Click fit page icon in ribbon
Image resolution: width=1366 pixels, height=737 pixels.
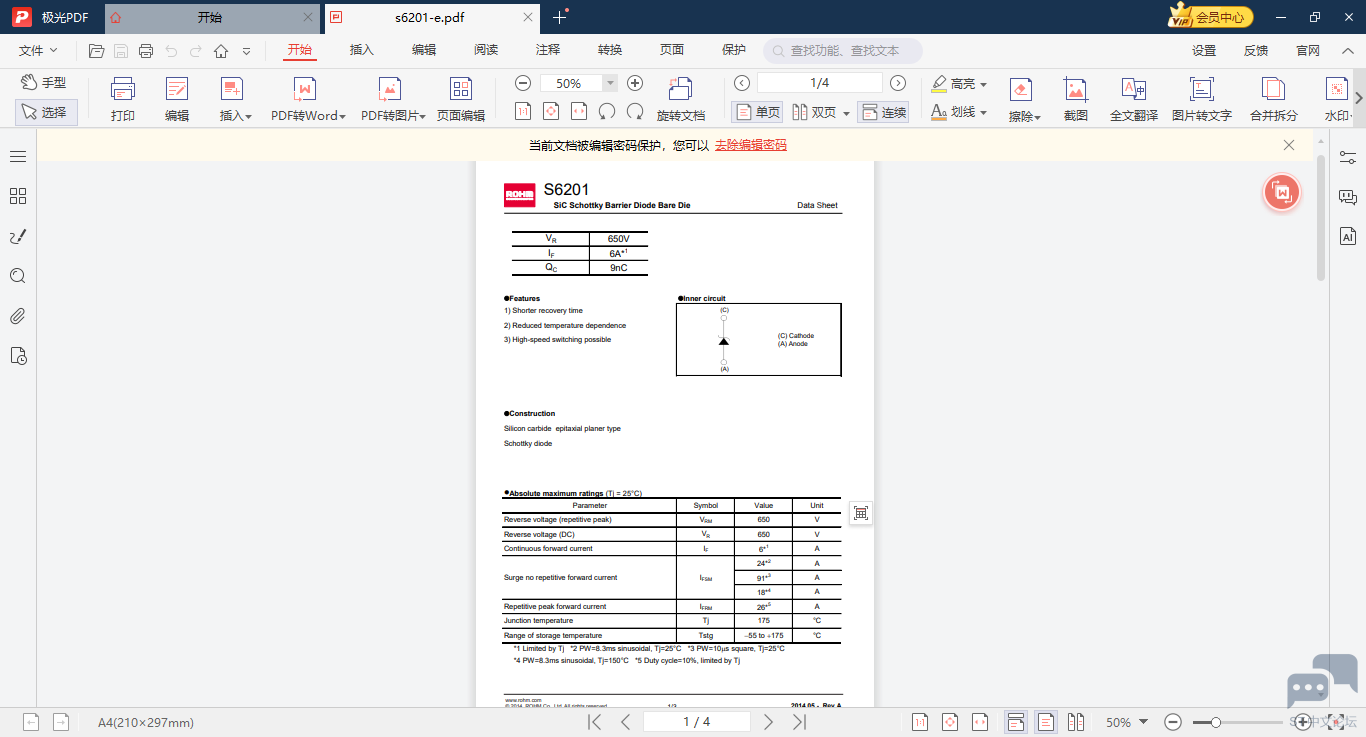(550, 111)
